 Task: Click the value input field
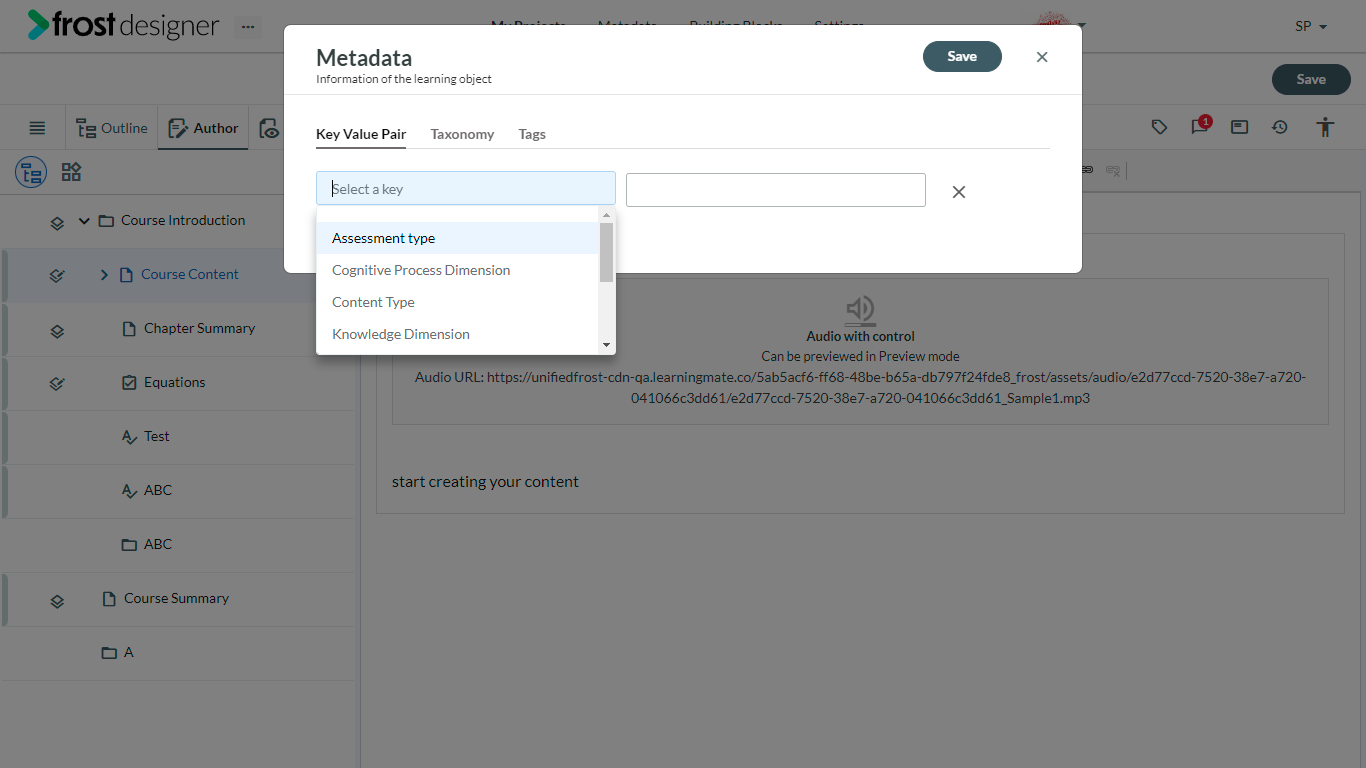pyautogui.click(x=776, y=190)
